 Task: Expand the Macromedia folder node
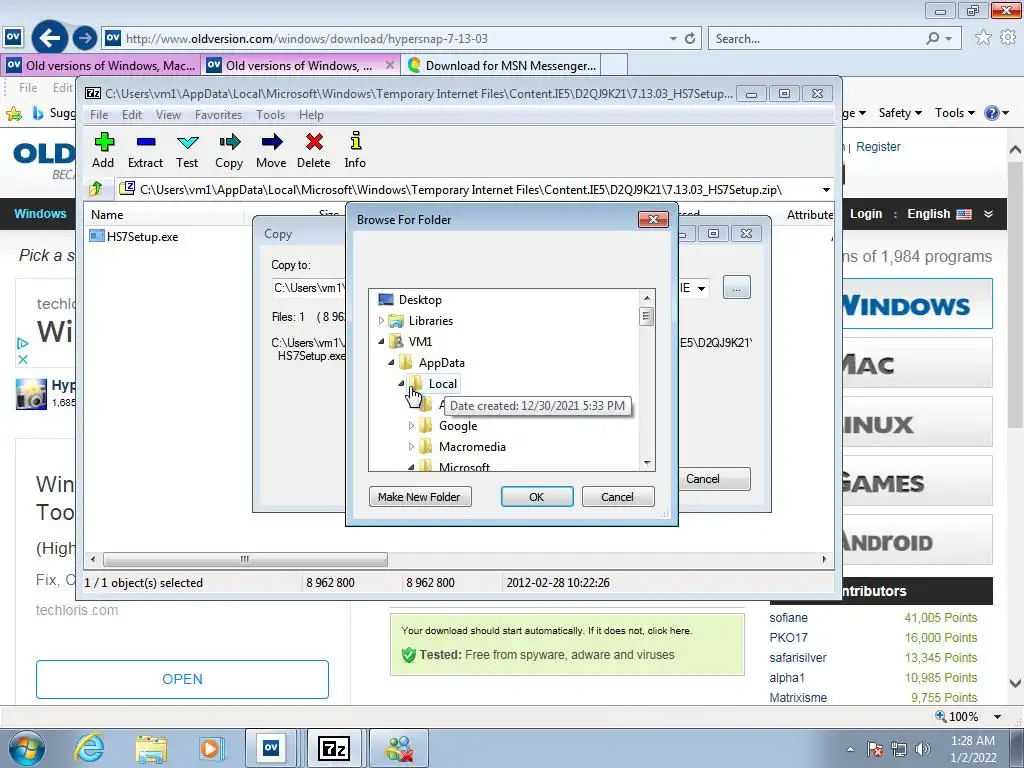[x=411, y=447]
